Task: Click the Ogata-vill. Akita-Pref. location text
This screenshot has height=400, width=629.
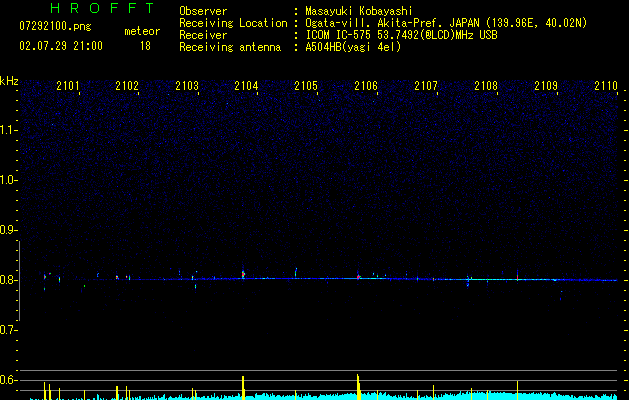Action: pos(446,23)
